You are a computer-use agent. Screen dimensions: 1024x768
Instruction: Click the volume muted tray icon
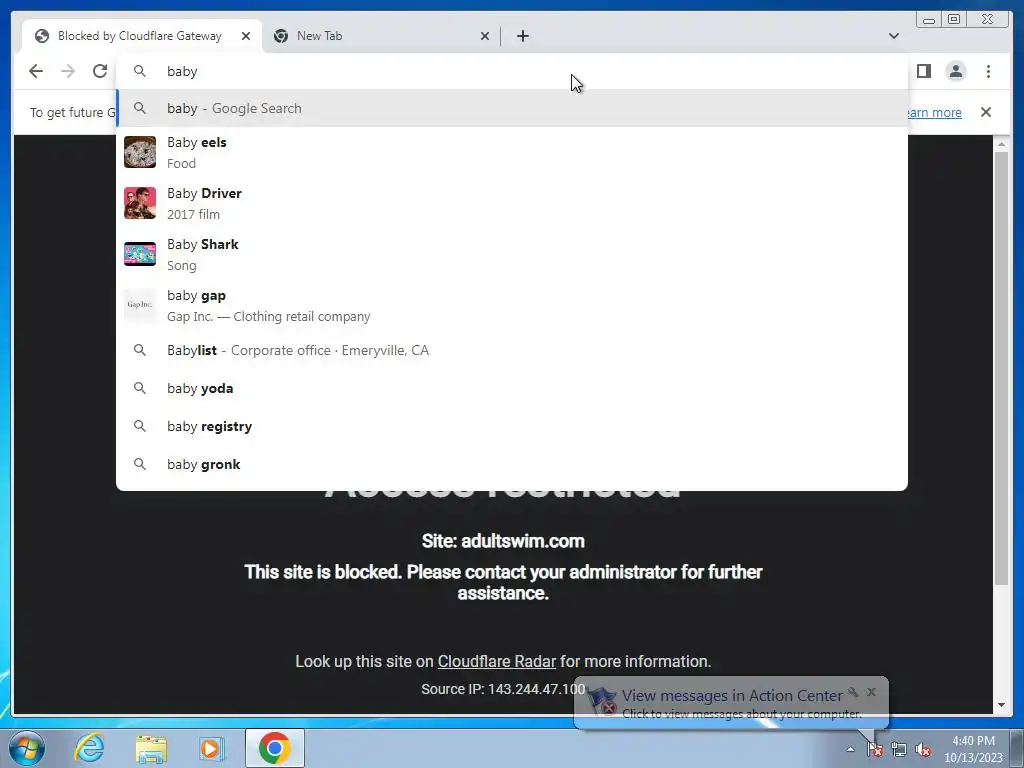pyautogui.click(x=923, y=749)
